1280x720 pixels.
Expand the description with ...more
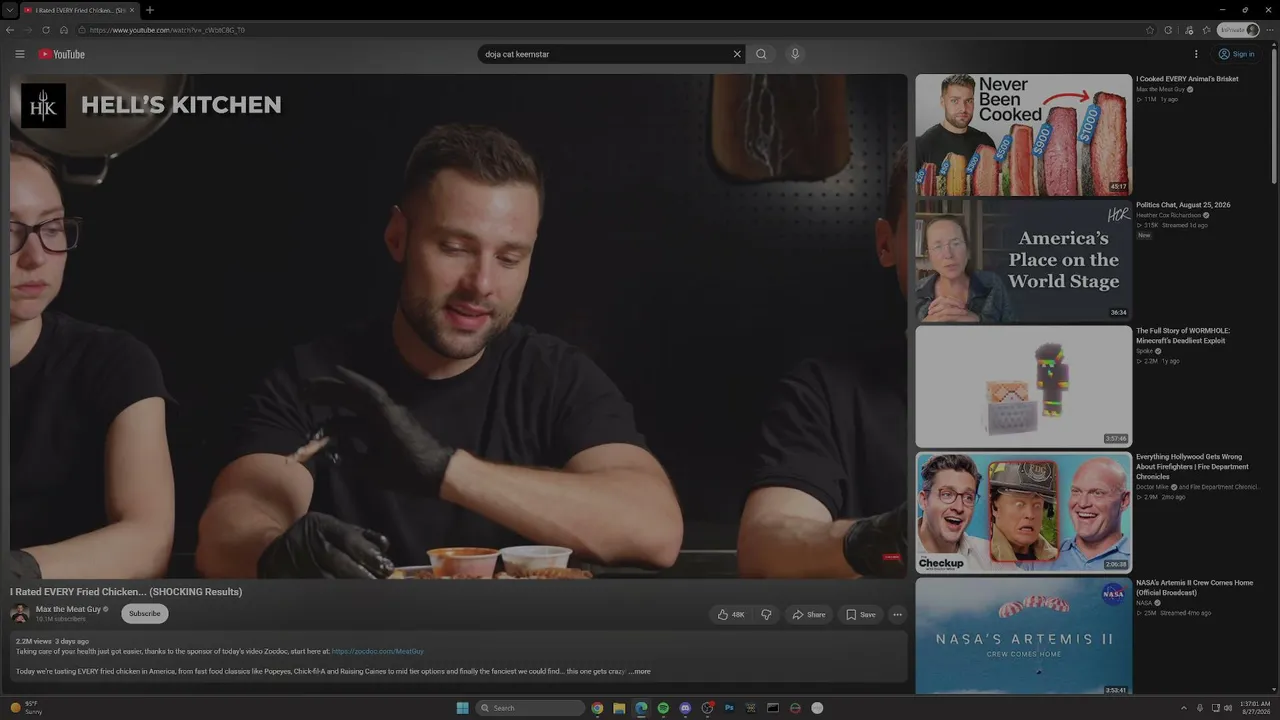(639, 671)
